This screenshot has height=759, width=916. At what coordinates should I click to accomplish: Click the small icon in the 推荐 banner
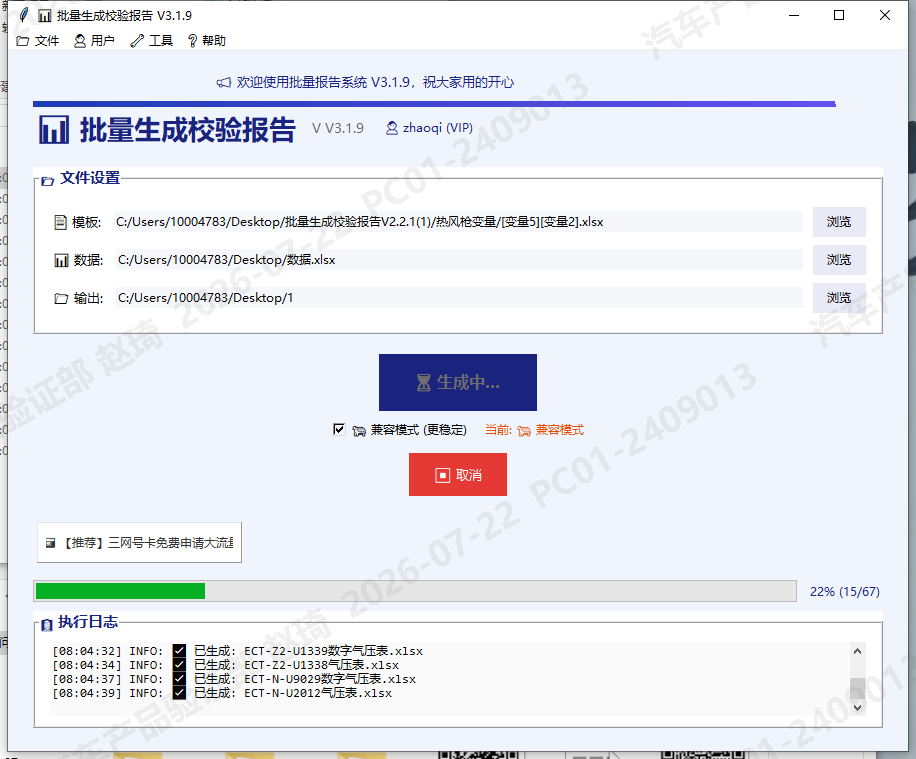pos(51,543)
